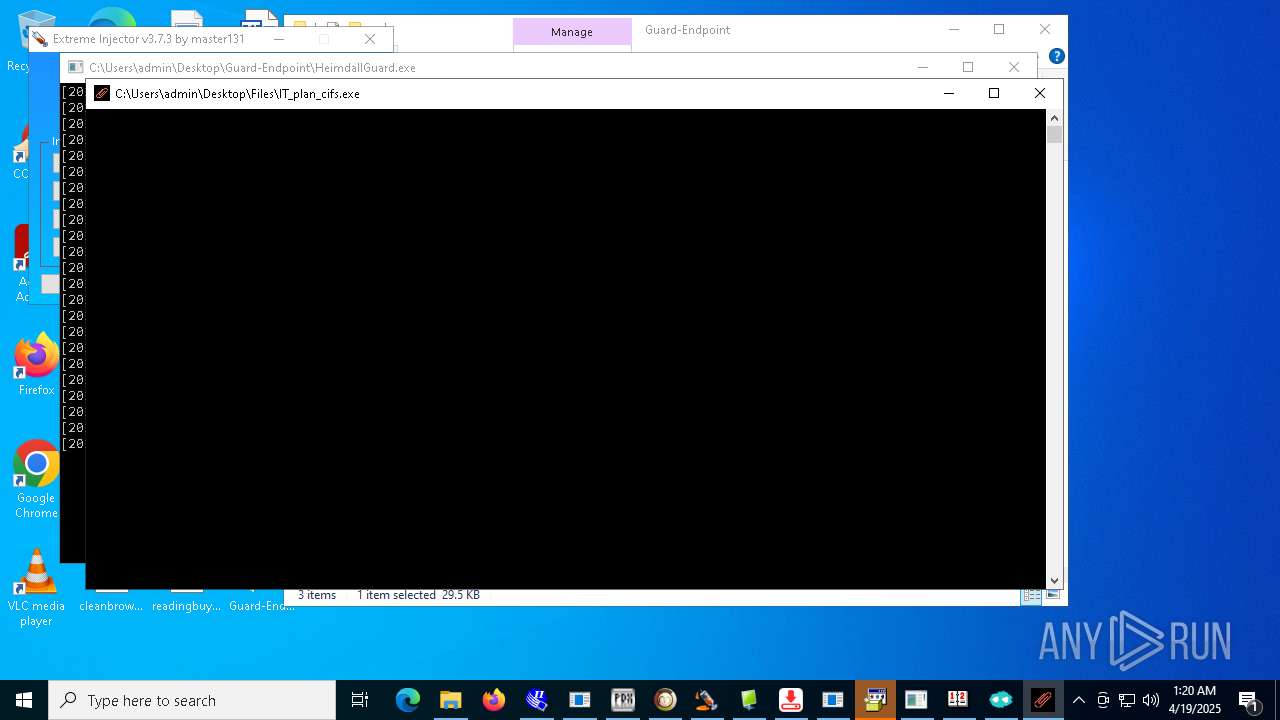Click the console scrollbar down arrow
This screenshot has width=1280, height=720.
[1054, 580]
